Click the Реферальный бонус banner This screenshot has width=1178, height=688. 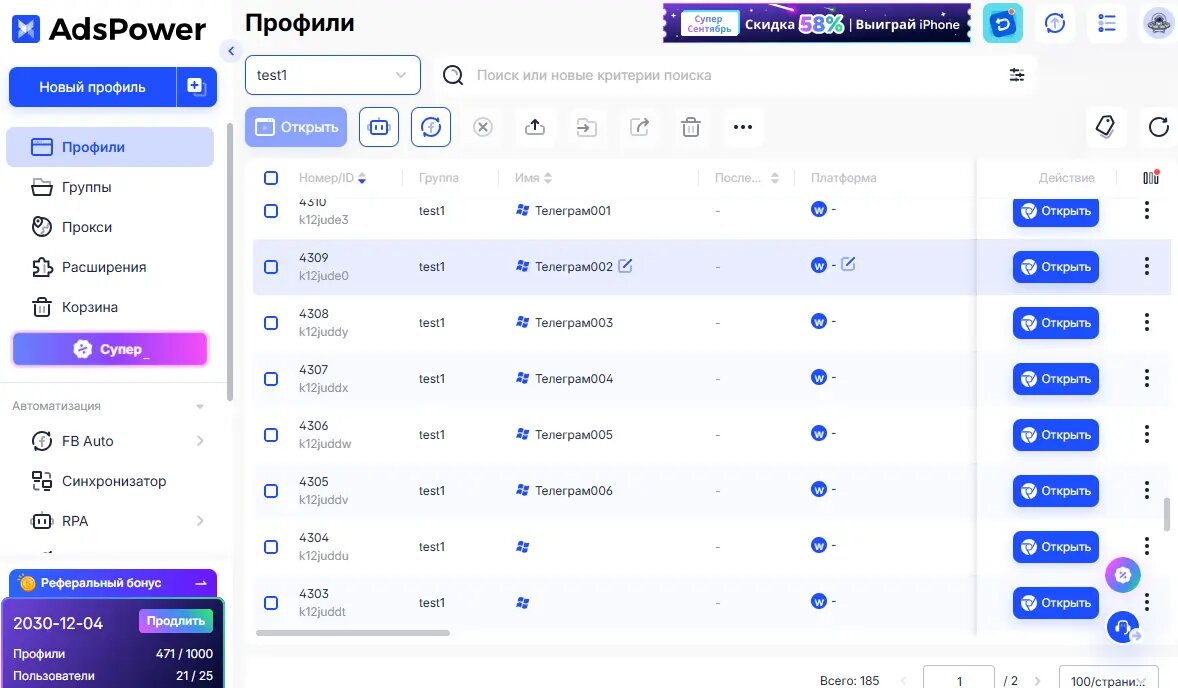click(113, 583)
